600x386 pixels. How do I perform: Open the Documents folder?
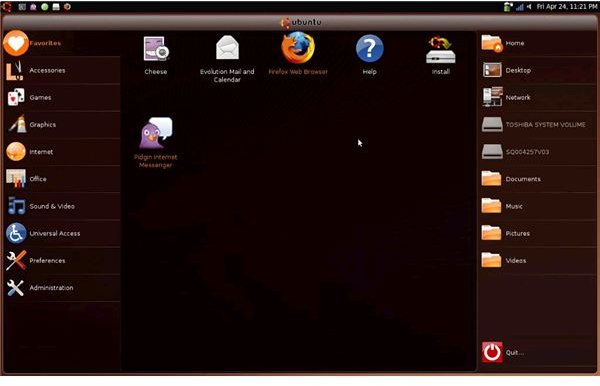click(x=538, y=179)
